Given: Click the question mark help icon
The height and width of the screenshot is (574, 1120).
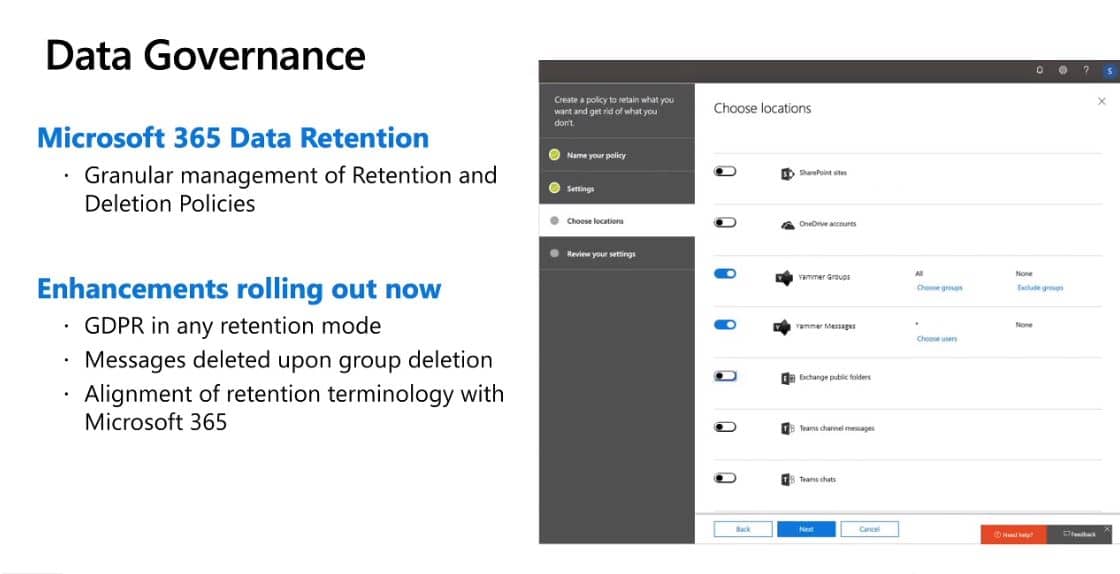Looking at the screenshot, I should click(1086, 71).
